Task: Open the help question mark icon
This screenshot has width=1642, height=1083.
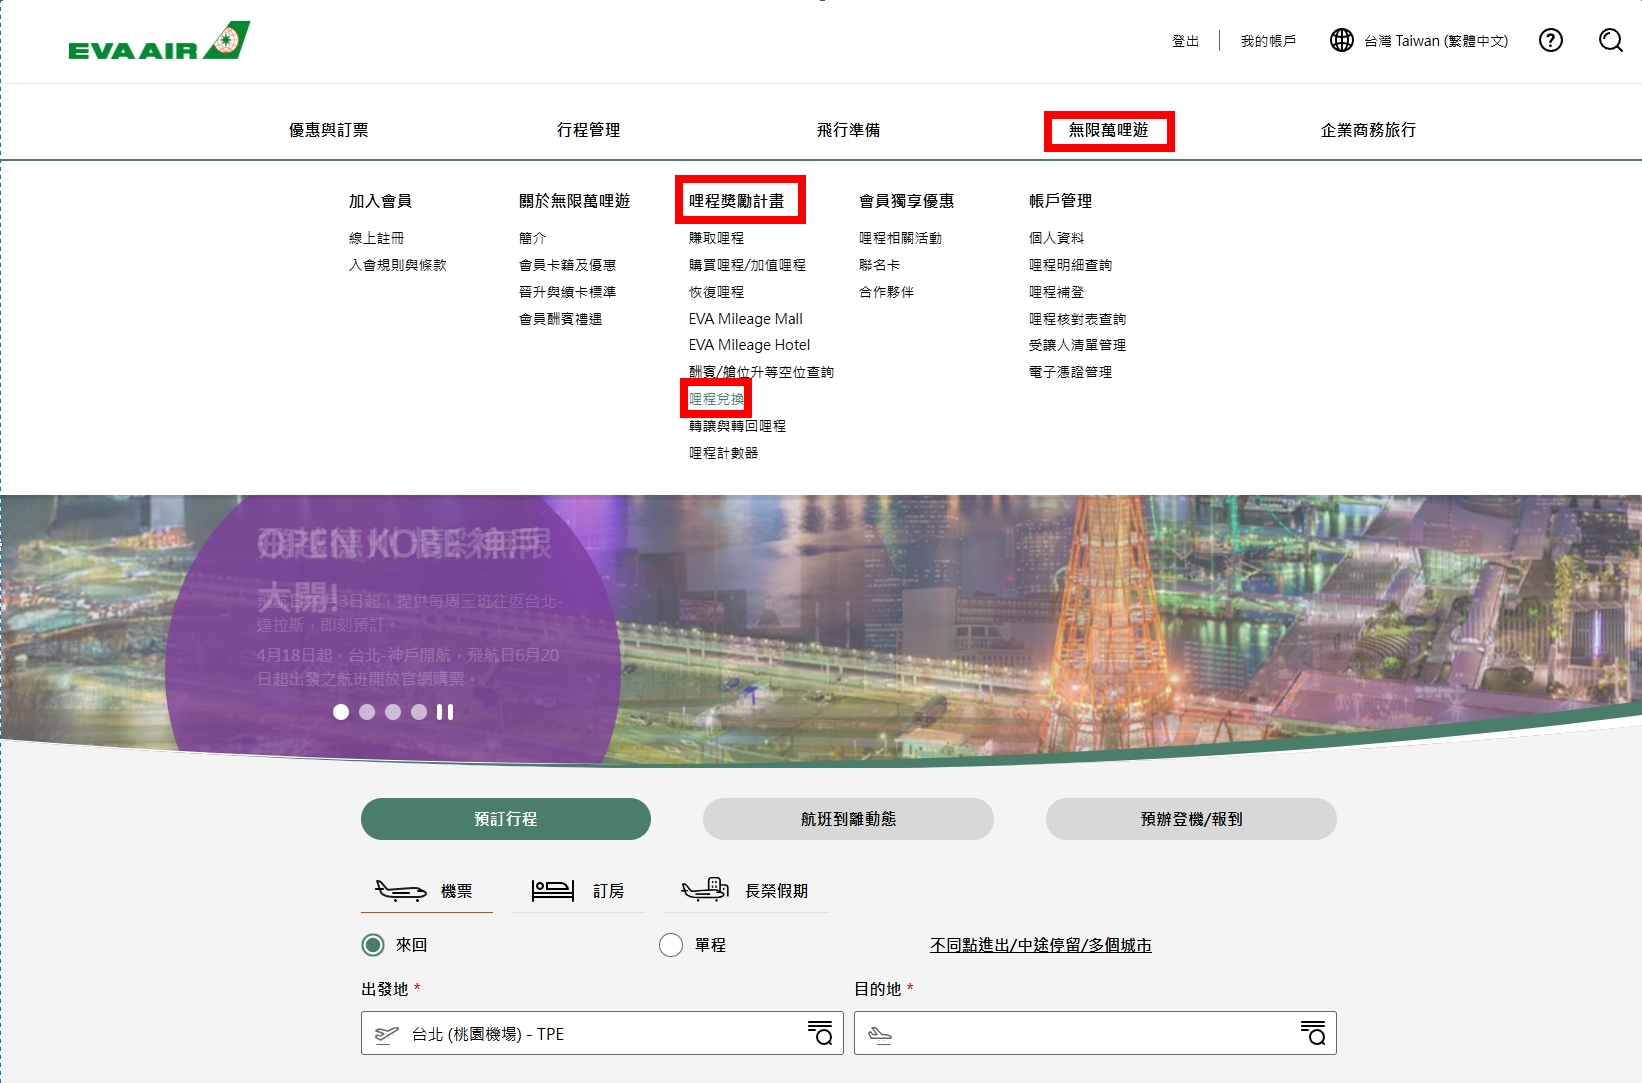Action: click(x=1550, y=40)
